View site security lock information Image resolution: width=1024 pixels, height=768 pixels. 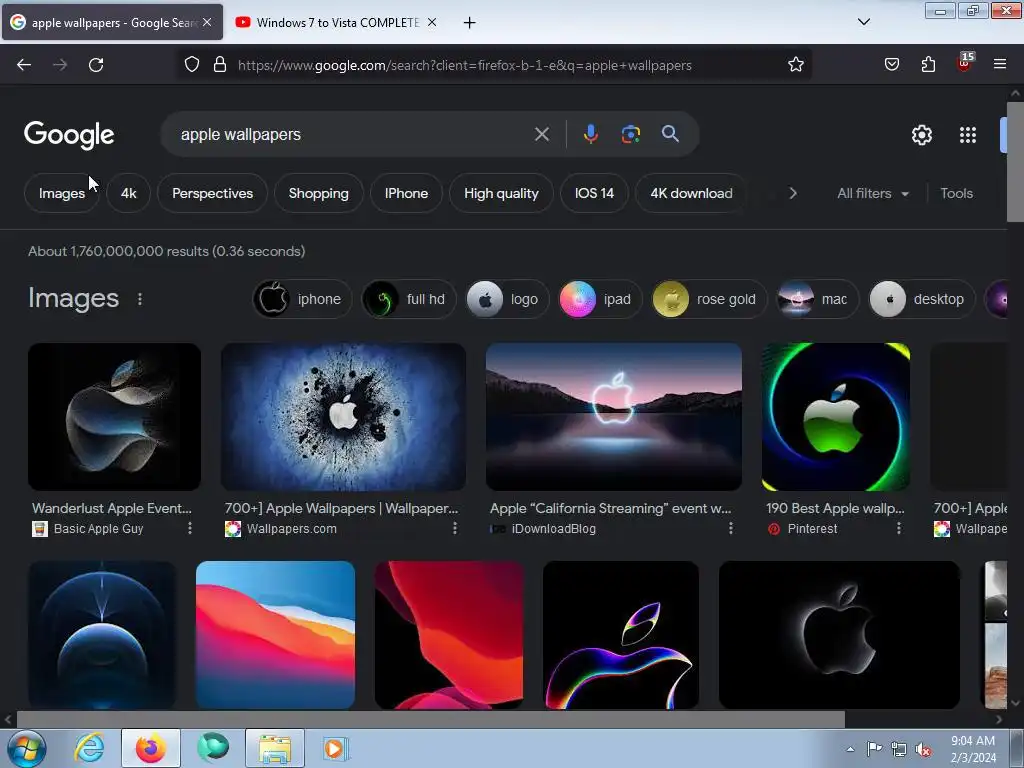(x=220, y=65)
